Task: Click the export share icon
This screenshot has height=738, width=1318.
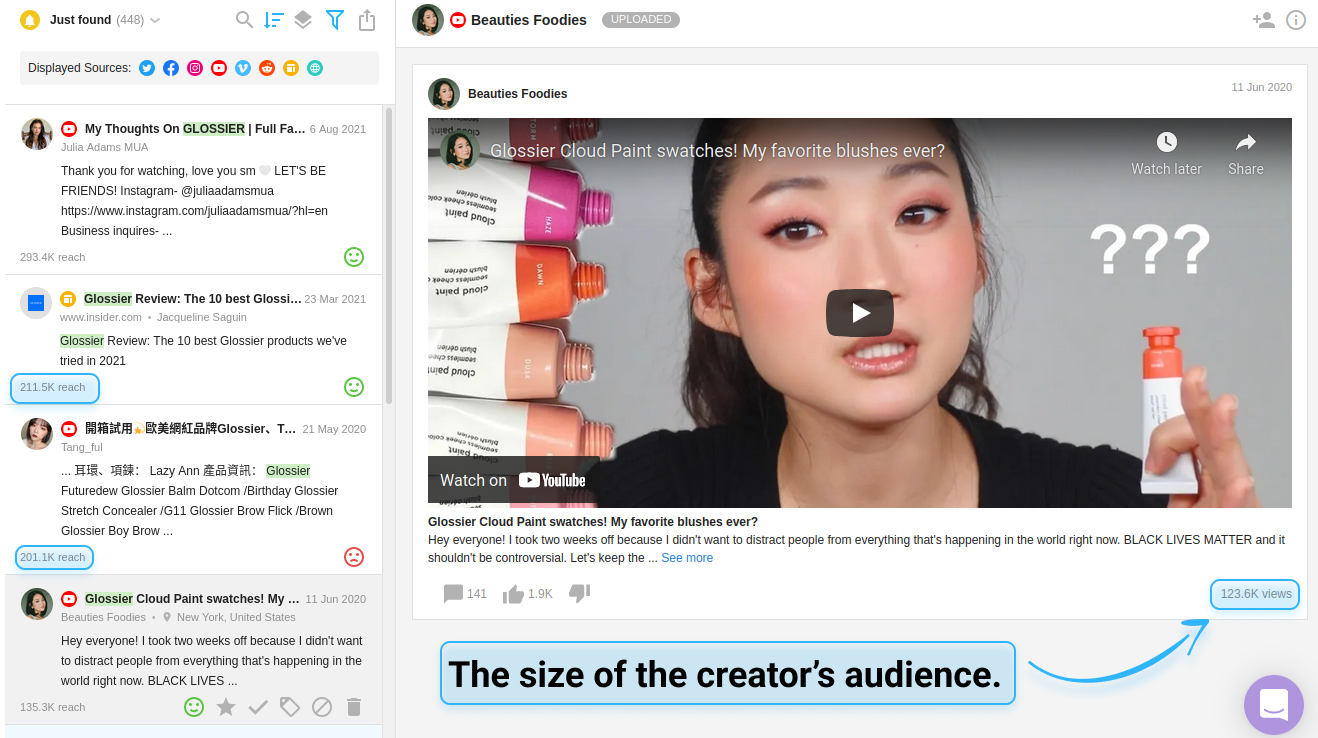Action: pos(367,19)
